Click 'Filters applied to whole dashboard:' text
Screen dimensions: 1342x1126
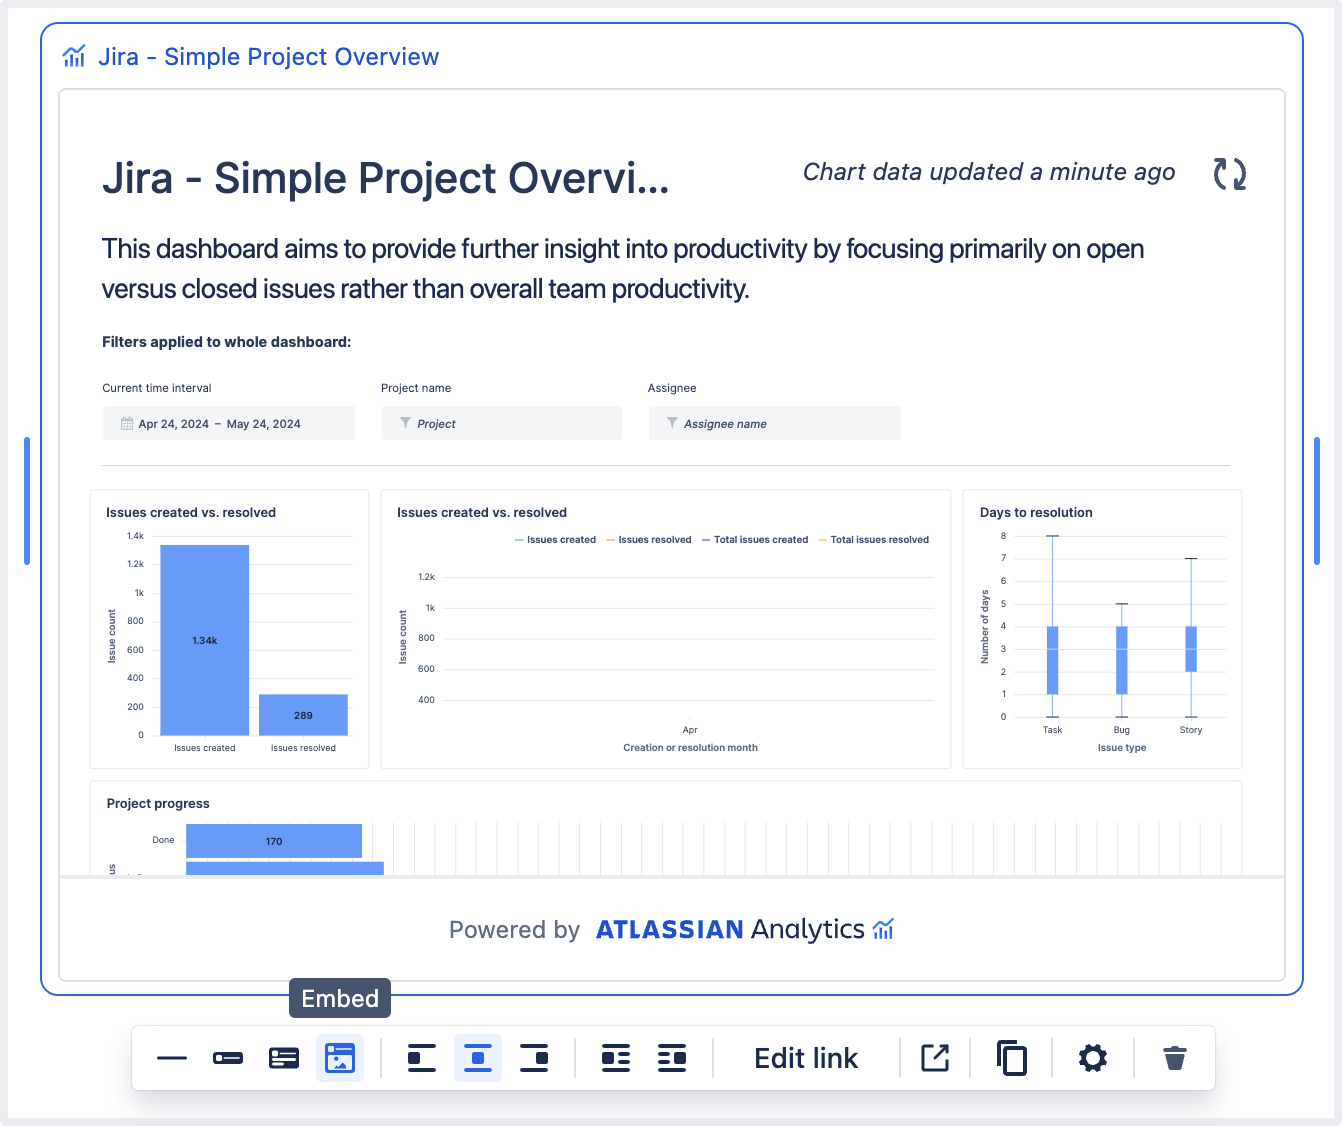(227, 342)
